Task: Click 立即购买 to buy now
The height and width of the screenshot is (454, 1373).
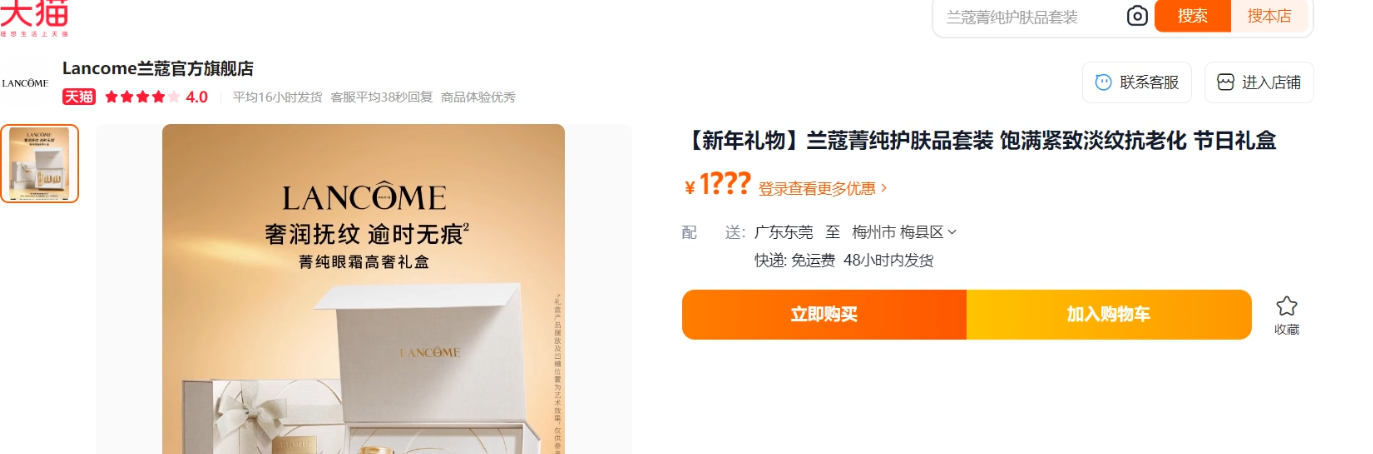Action: pos(824,314)
